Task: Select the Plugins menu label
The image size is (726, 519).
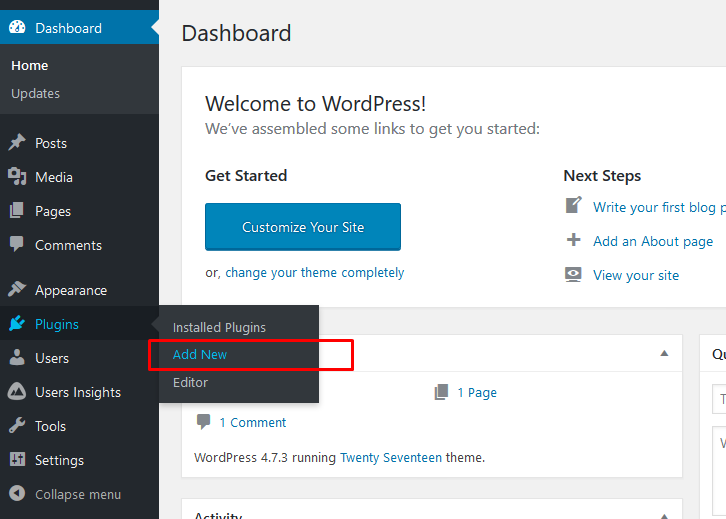Action: (x=56, y=325)
